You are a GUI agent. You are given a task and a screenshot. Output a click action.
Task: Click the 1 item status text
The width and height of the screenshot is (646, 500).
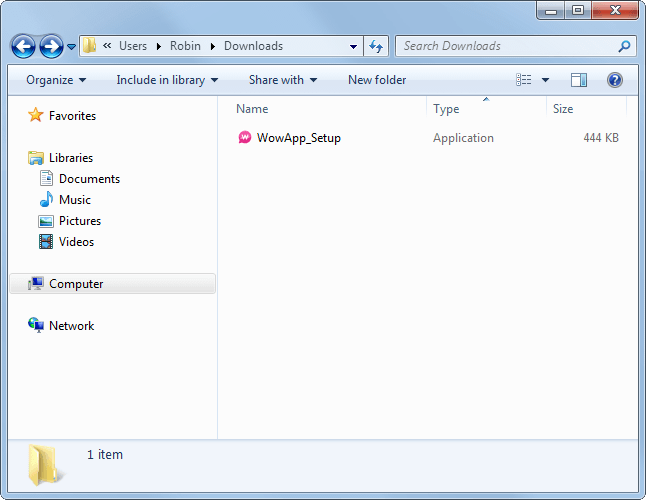(x=105, y=454)
